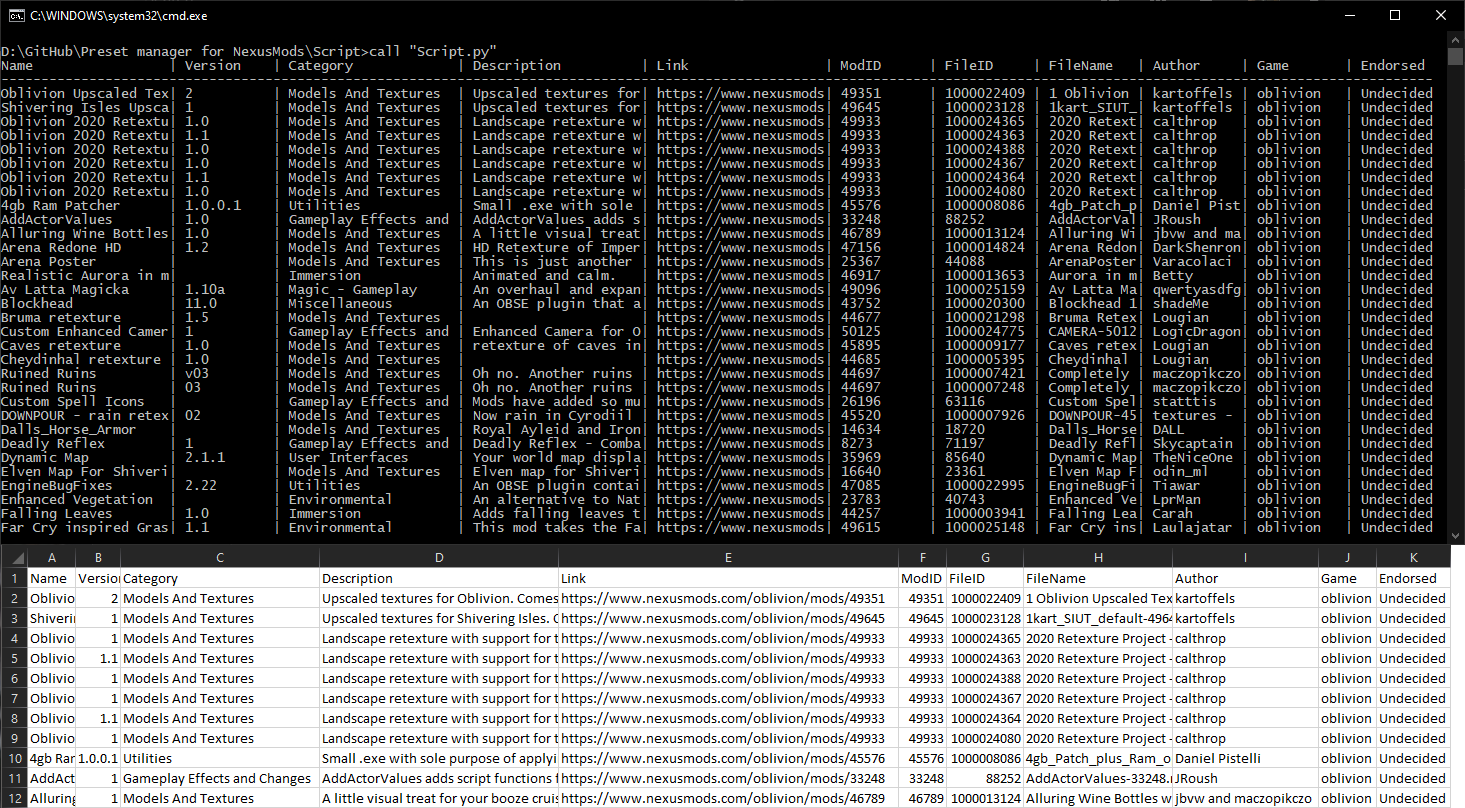
Task: Click the spreadsheet cell 'Utilities'
Action: click(220, 758)
